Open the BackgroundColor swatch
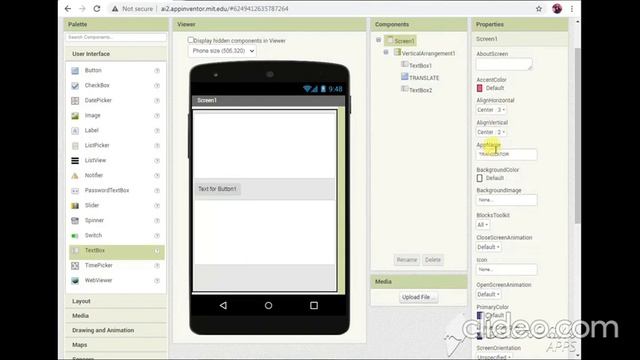The height and width of the screenshot is (360, 640). 480,178
